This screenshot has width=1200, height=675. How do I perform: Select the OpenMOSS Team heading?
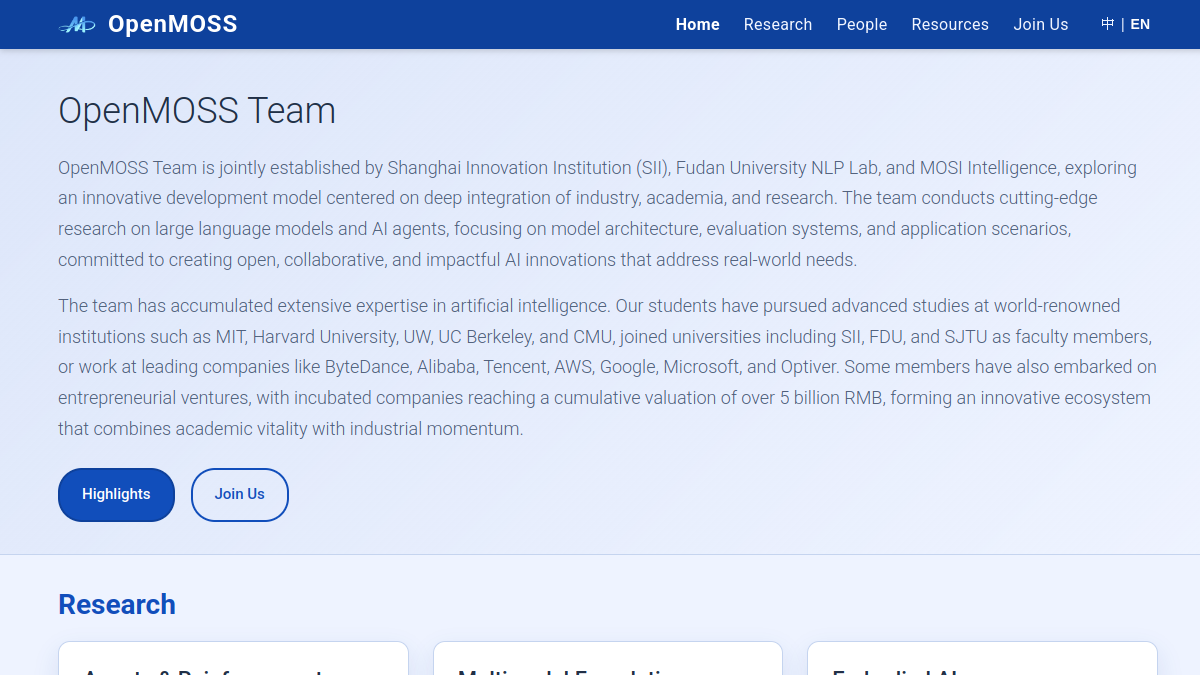tap(197, 110)
